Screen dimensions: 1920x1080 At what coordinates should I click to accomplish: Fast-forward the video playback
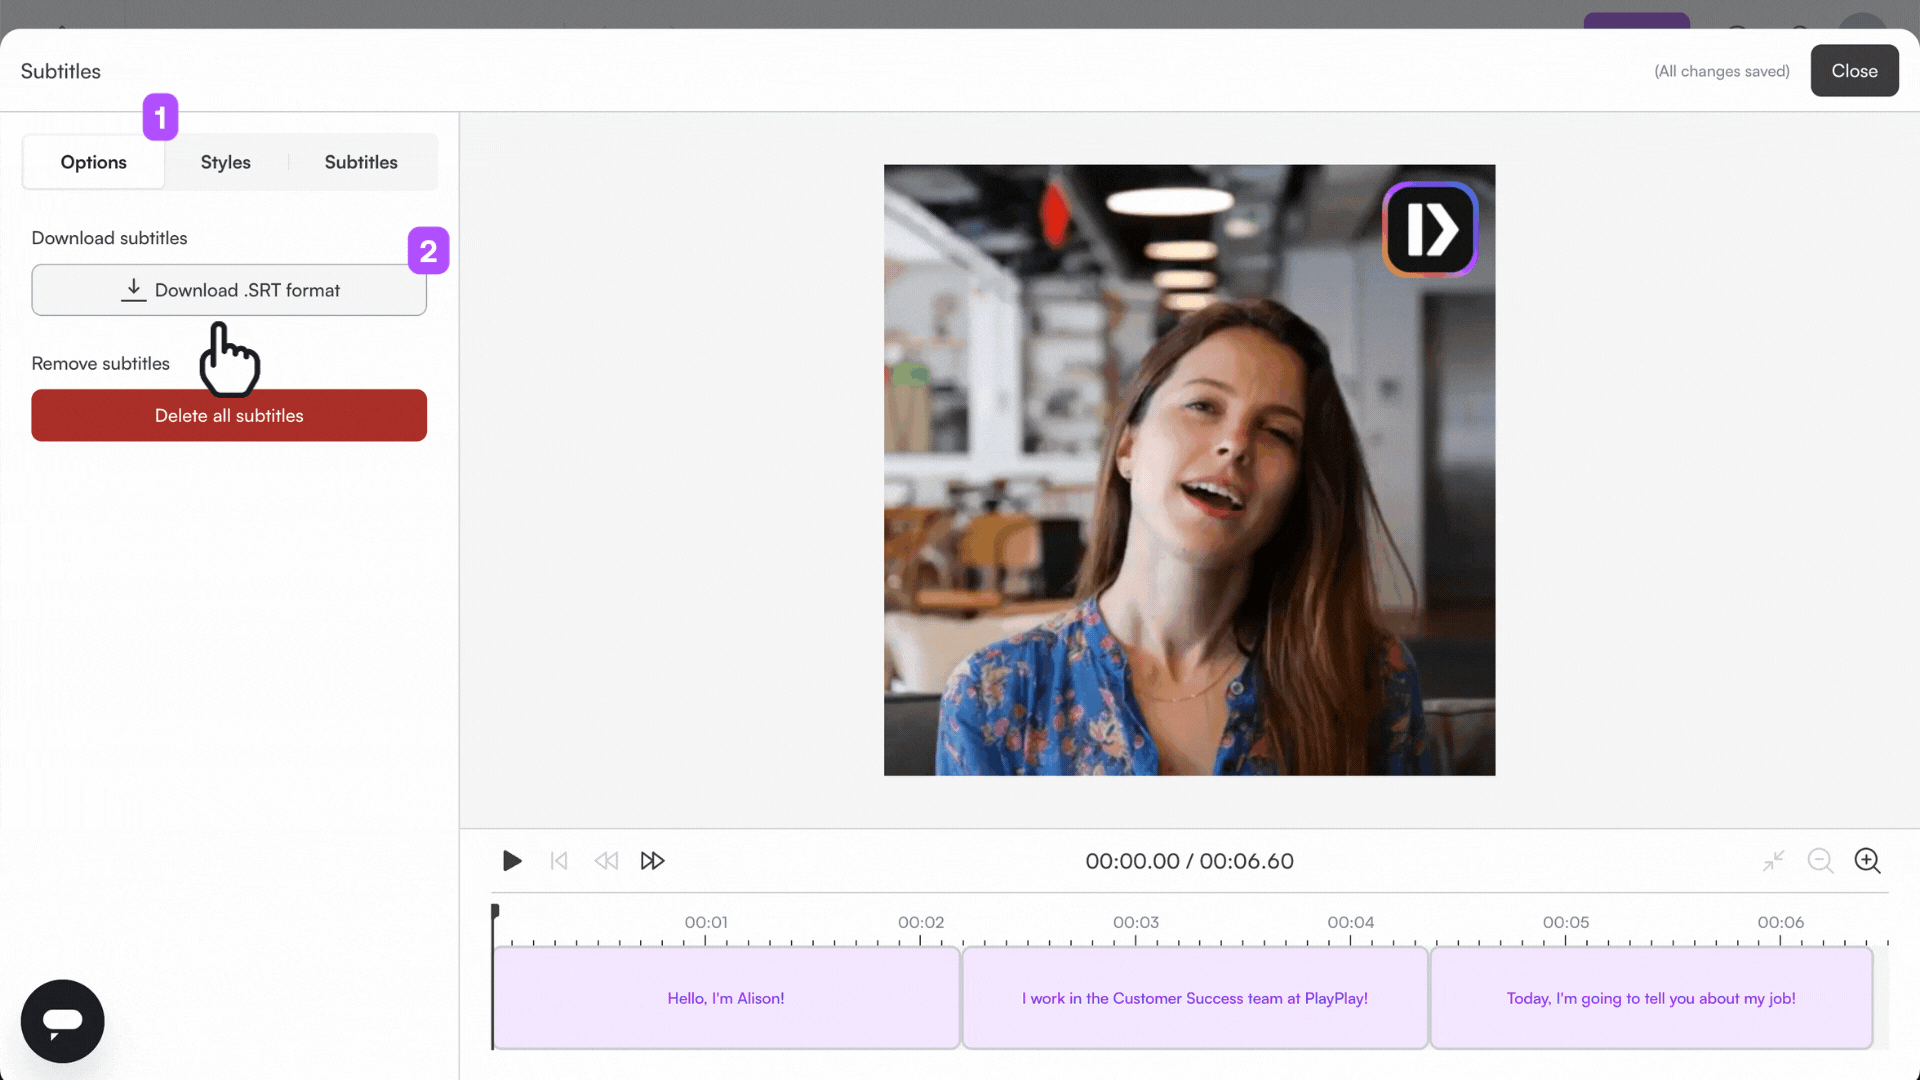(x=652, y=860)
